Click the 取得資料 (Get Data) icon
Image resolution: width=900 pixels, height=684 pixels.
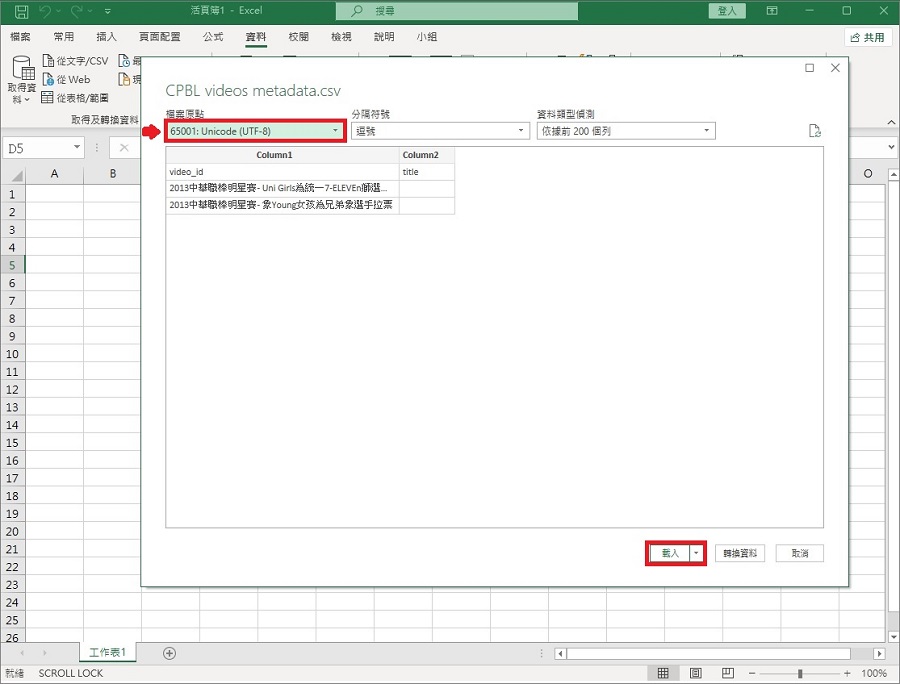point(23,68)
